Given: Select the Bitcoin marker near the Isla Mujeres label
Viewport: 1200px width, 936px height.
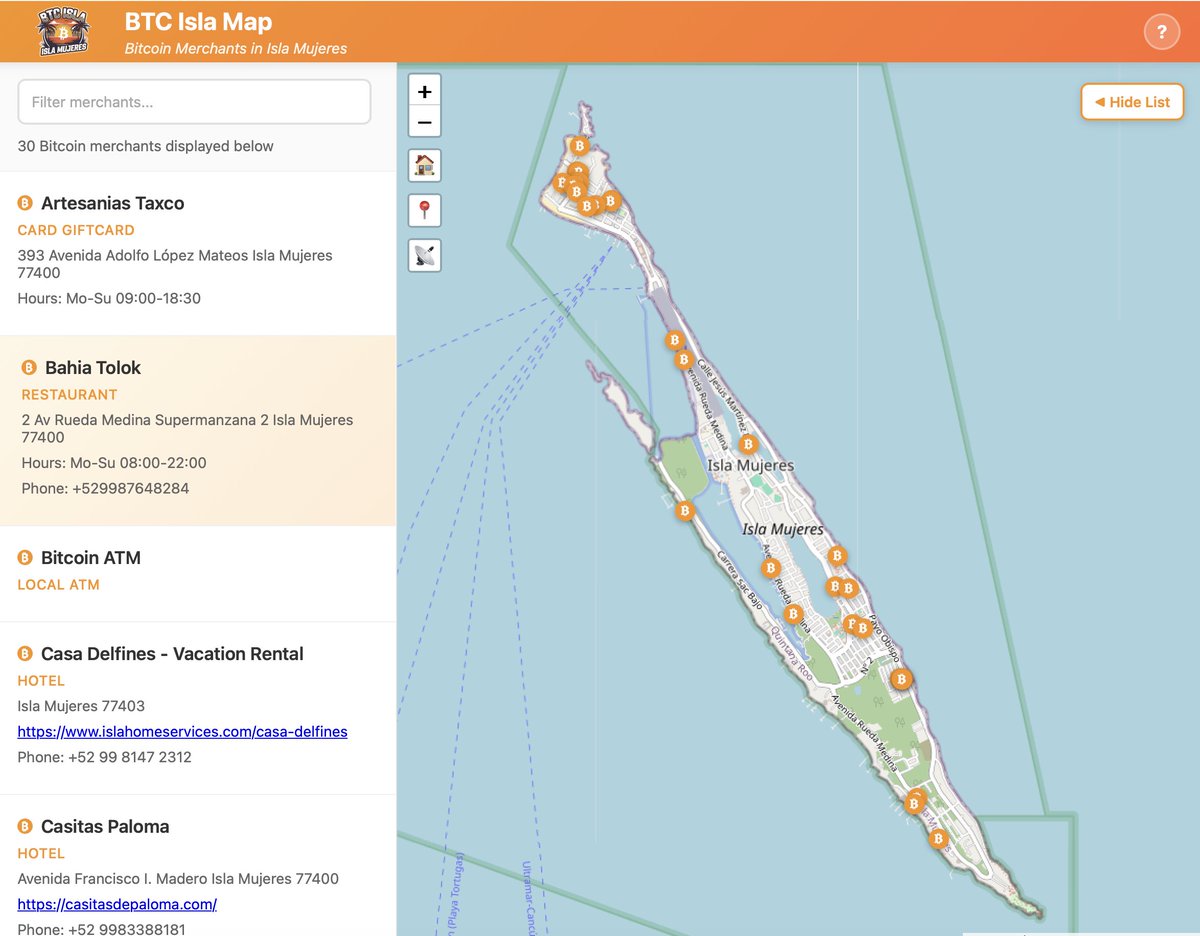Looking at the screenshot, I should tap(748, 444).
